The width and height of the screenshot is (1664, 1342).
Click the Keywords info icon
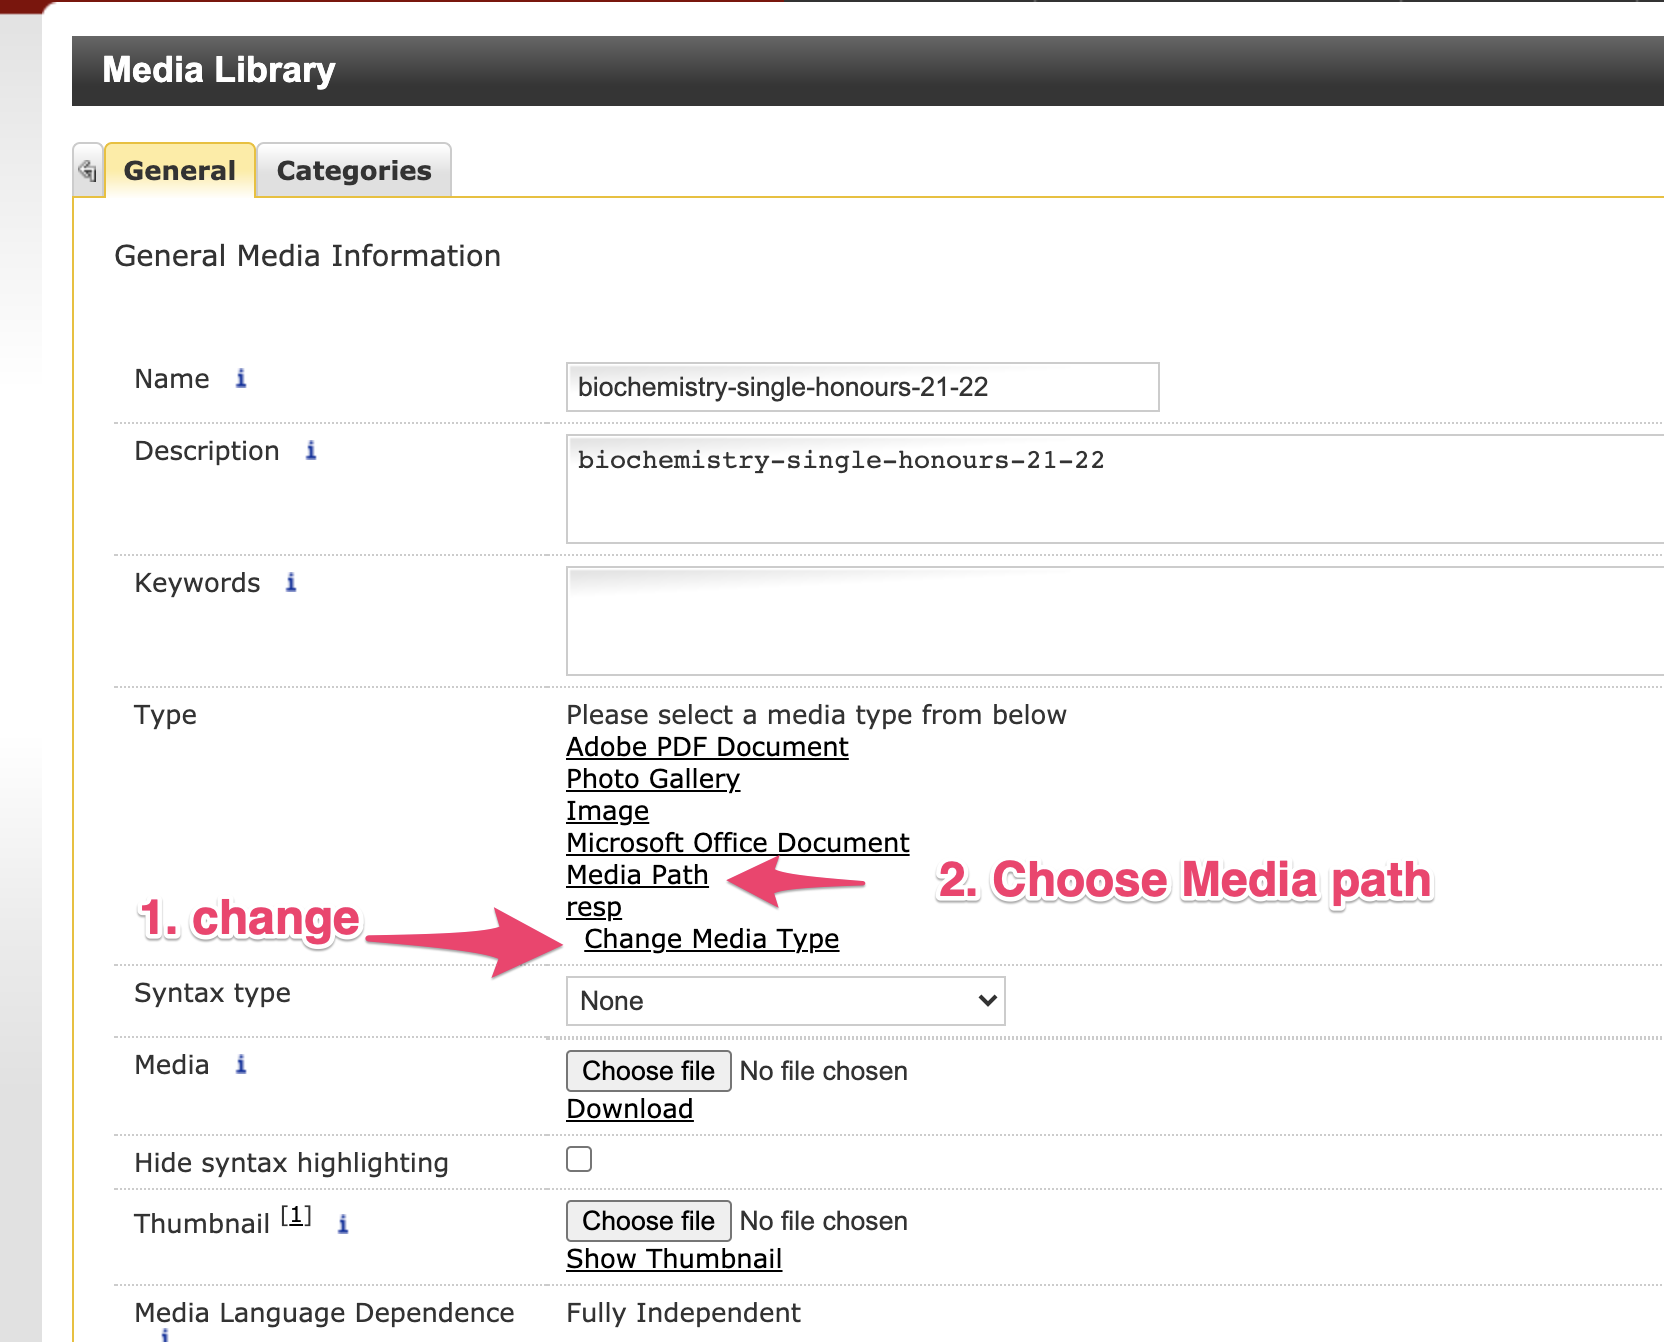[x=291, y=583]
